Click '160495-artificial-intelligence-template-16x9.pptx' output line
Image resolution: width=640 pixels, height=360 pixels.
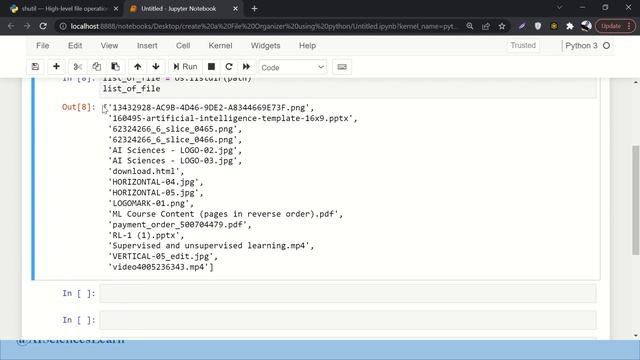point(232,118)
